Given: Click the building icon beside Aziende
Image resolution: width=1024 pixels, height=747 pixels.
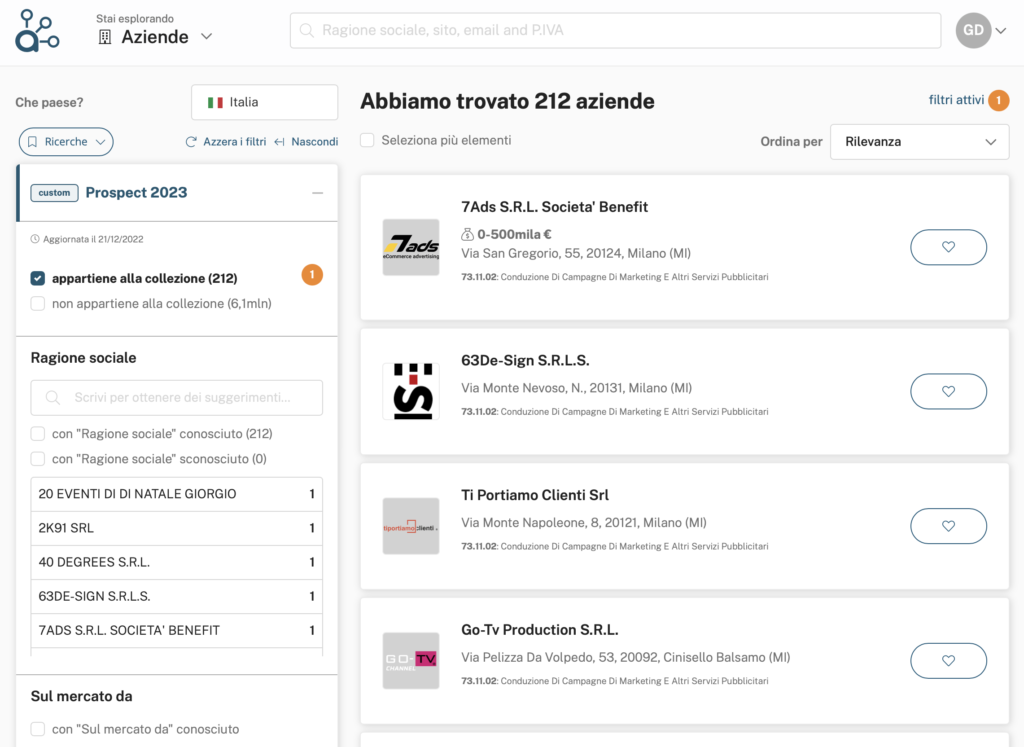Looking at the screenshot, I should 104,37.
